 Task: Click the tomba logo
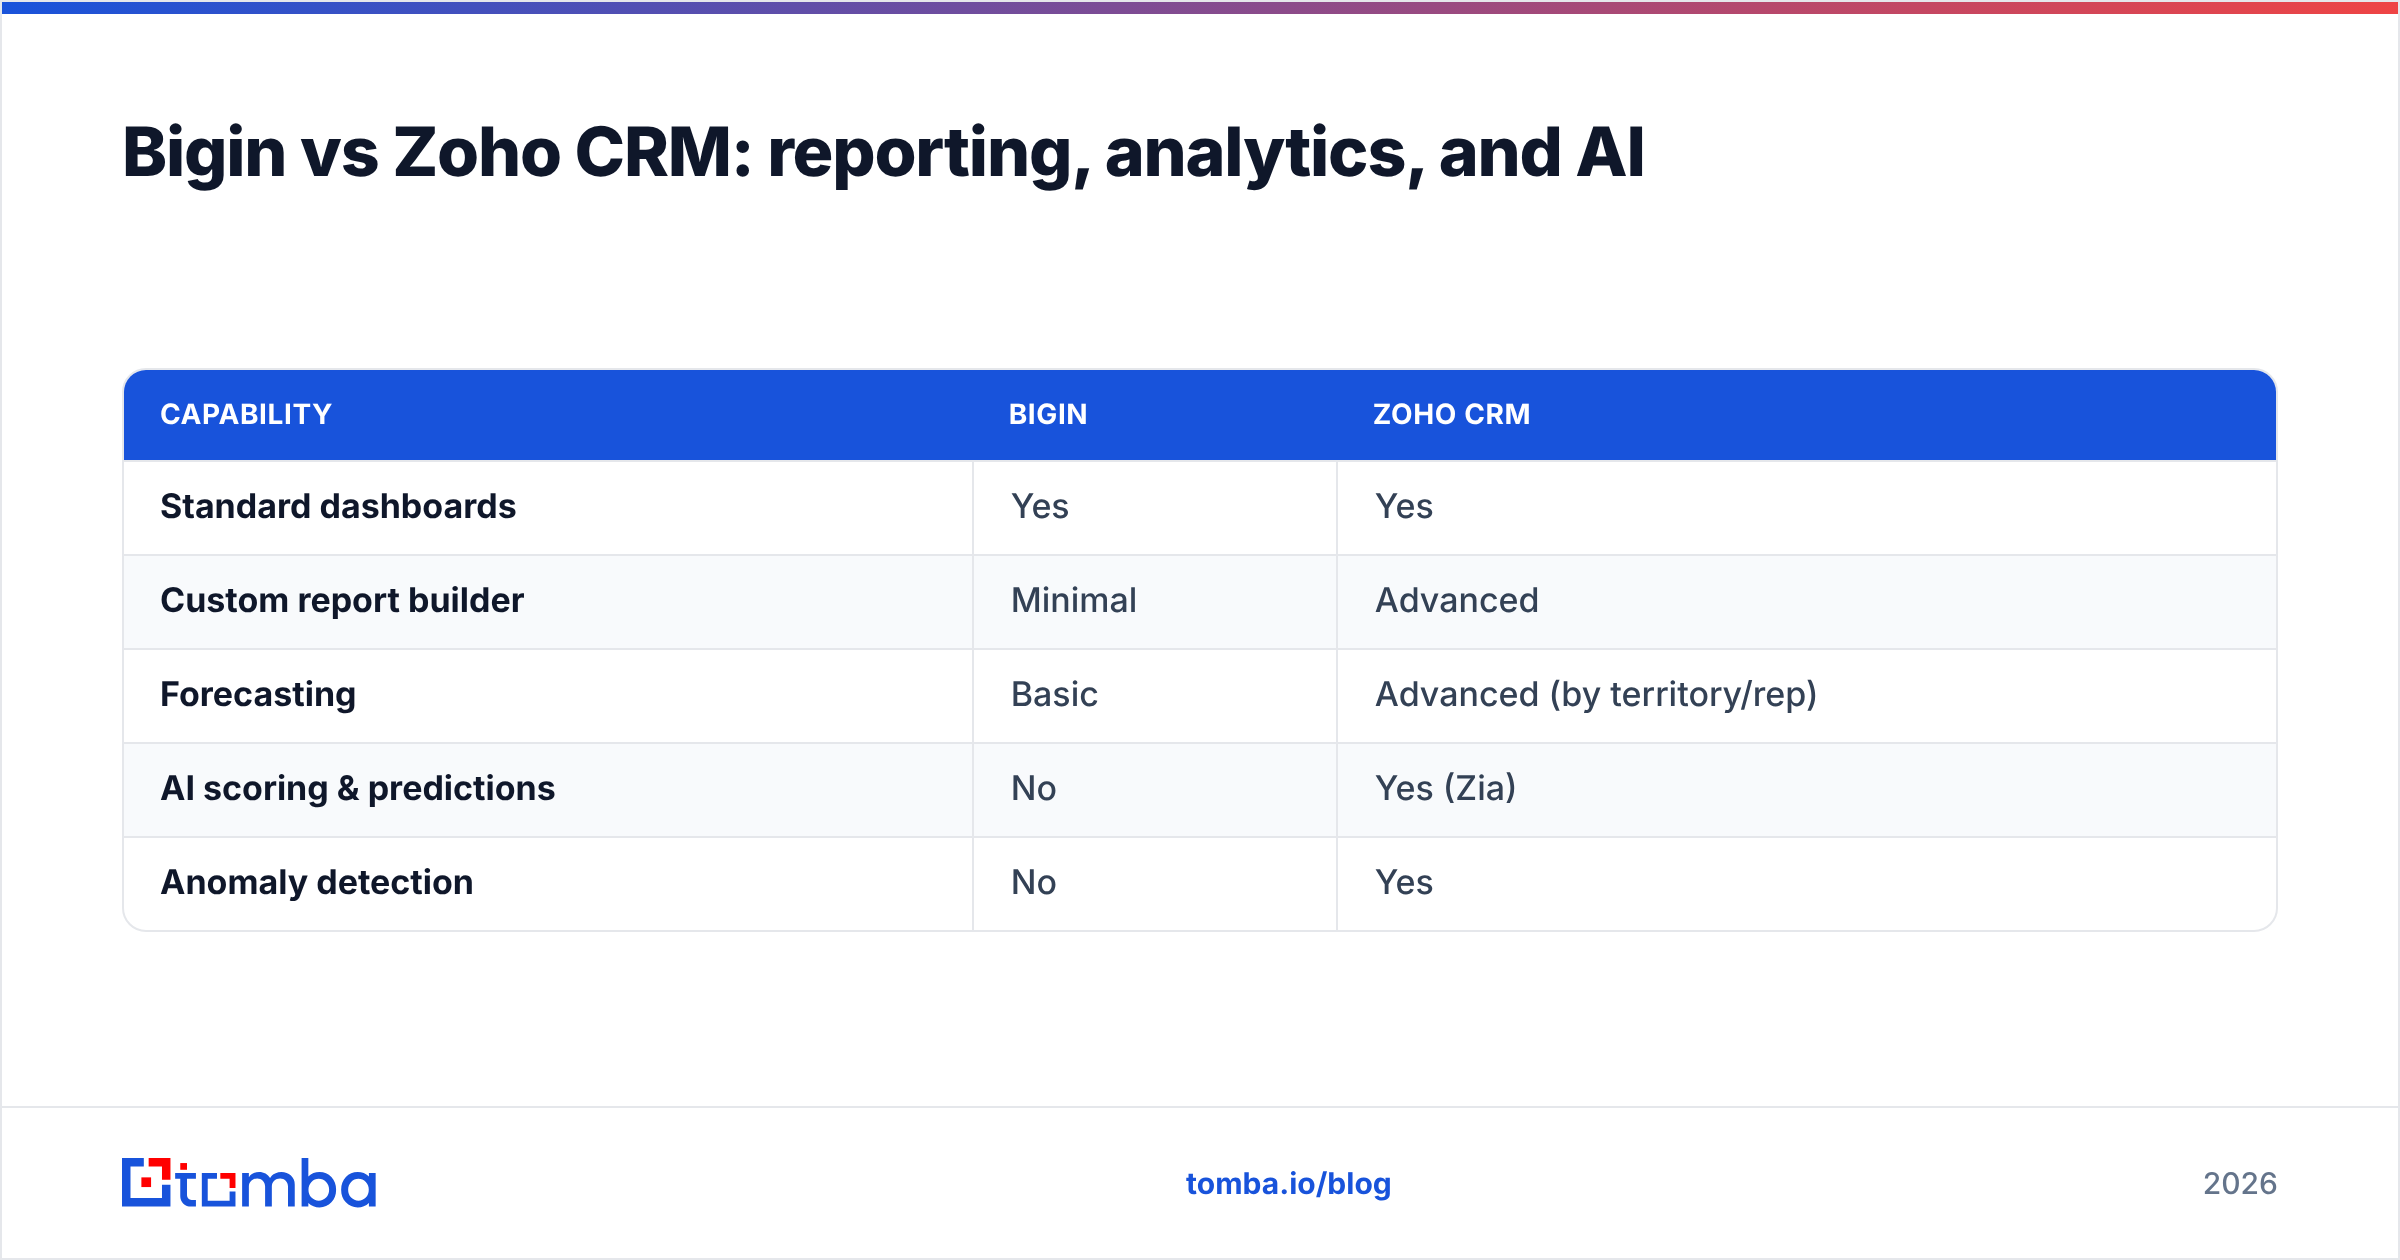click(249, 1183)
